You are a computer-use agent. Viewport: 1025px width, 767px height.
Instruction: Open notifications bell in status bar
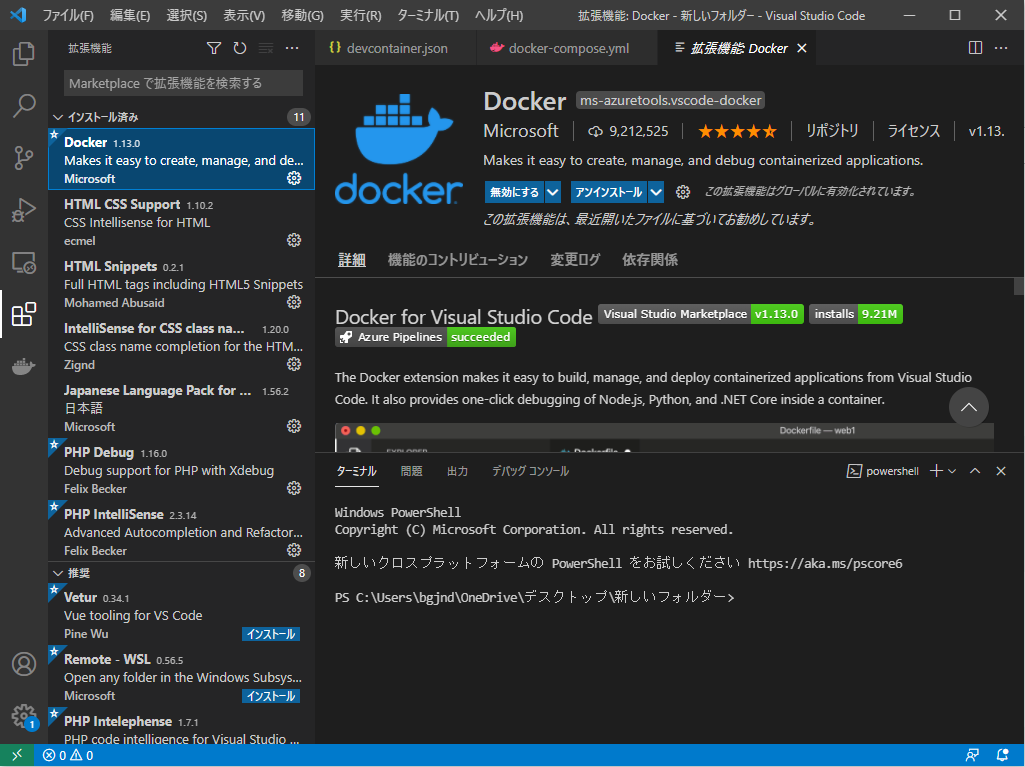tap(1002, 755)
